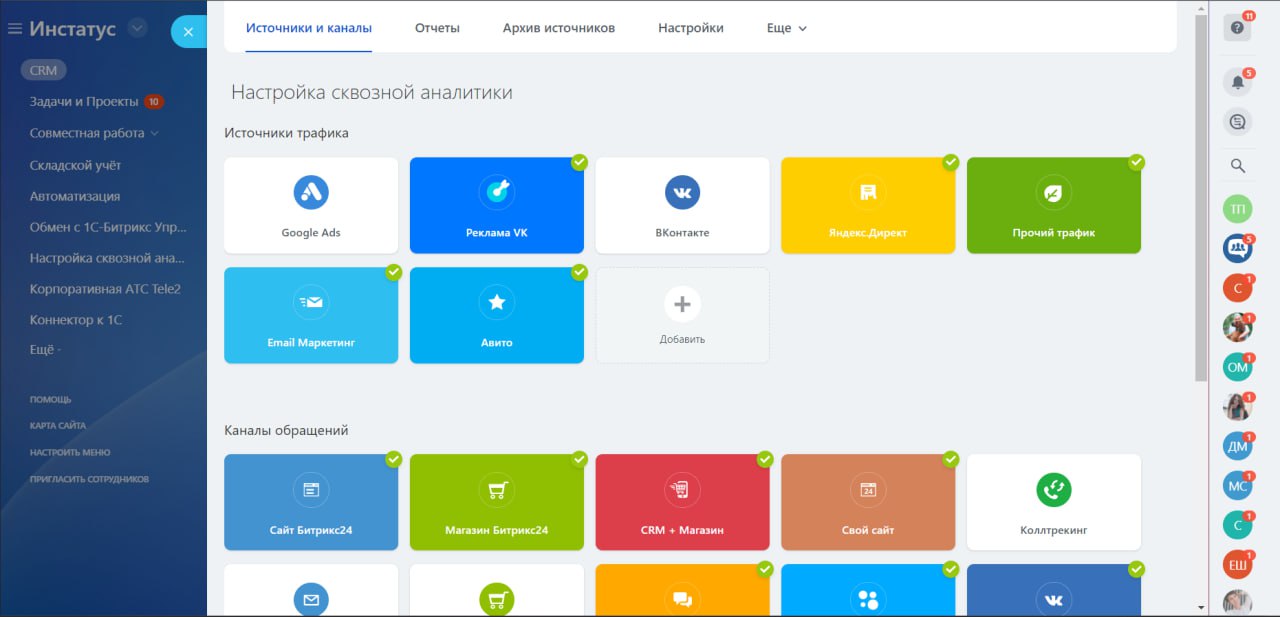This screenshot has width=1280, height=617.
Task: Open the ТП contact avatar
Action: 1238,209
